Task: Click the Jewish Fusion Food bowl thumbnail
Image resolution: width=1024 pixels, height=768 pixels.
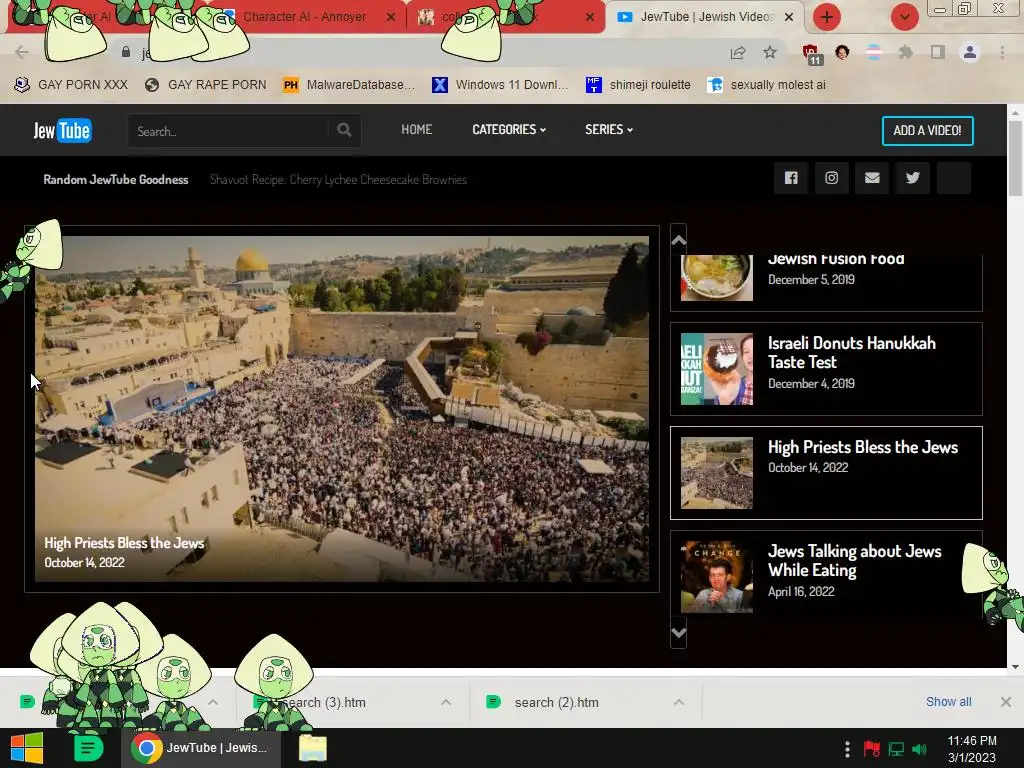Action: coord(716,278)
